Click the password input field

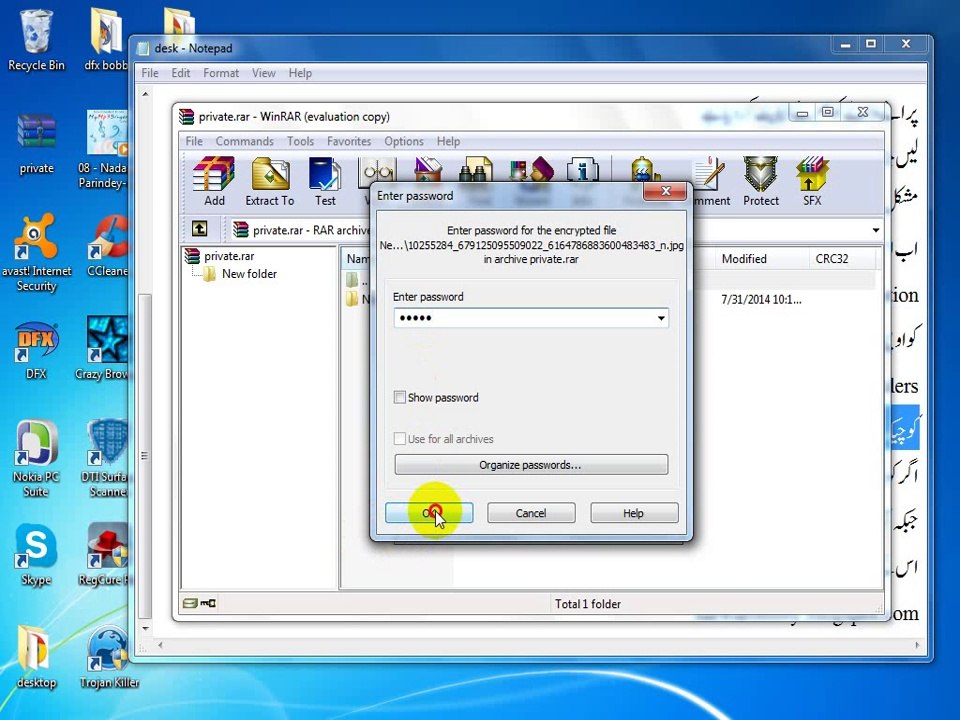531,318
